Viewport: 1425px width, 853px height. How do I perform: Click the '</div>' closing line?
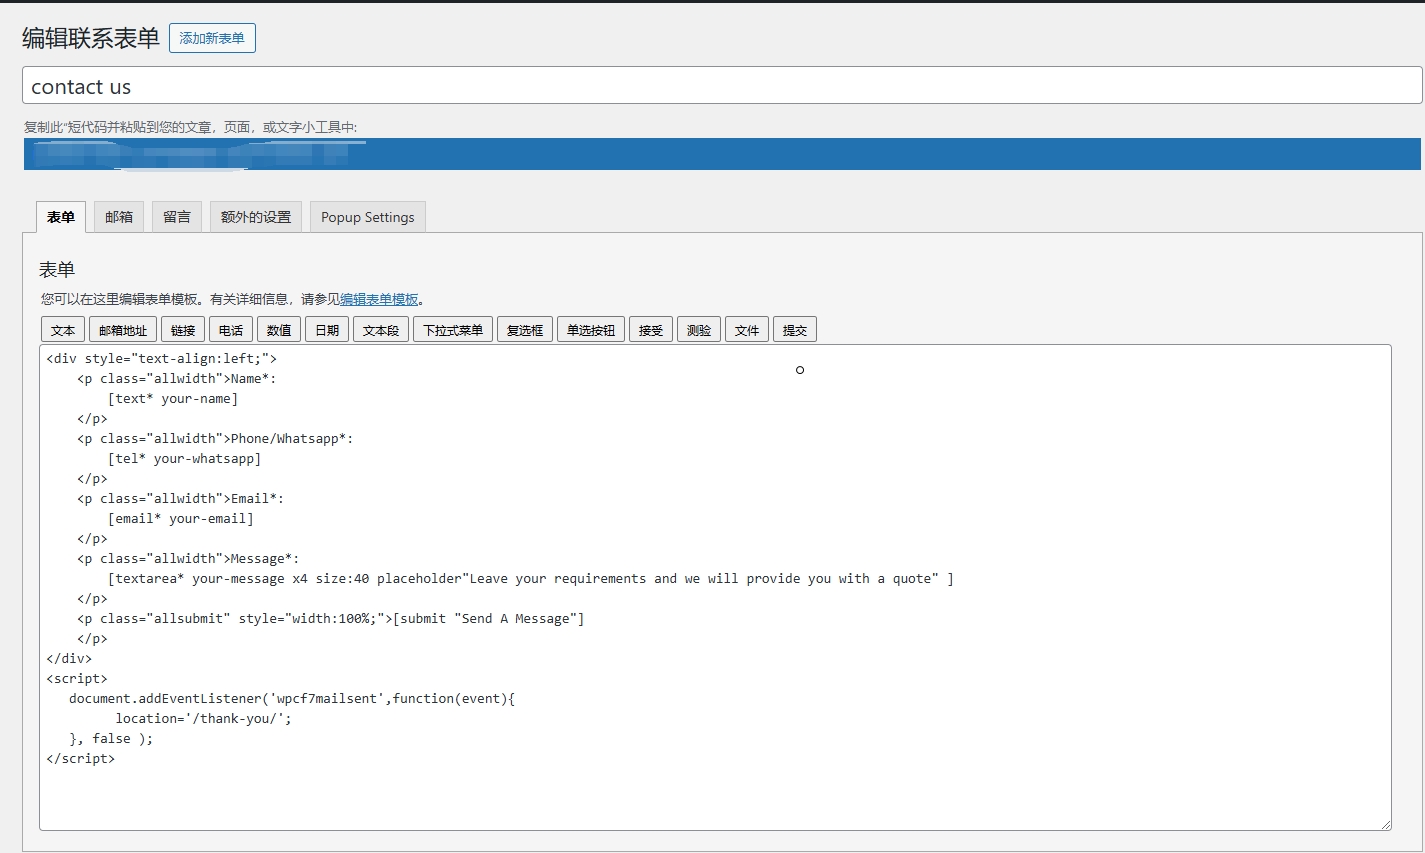coord(69,659)
